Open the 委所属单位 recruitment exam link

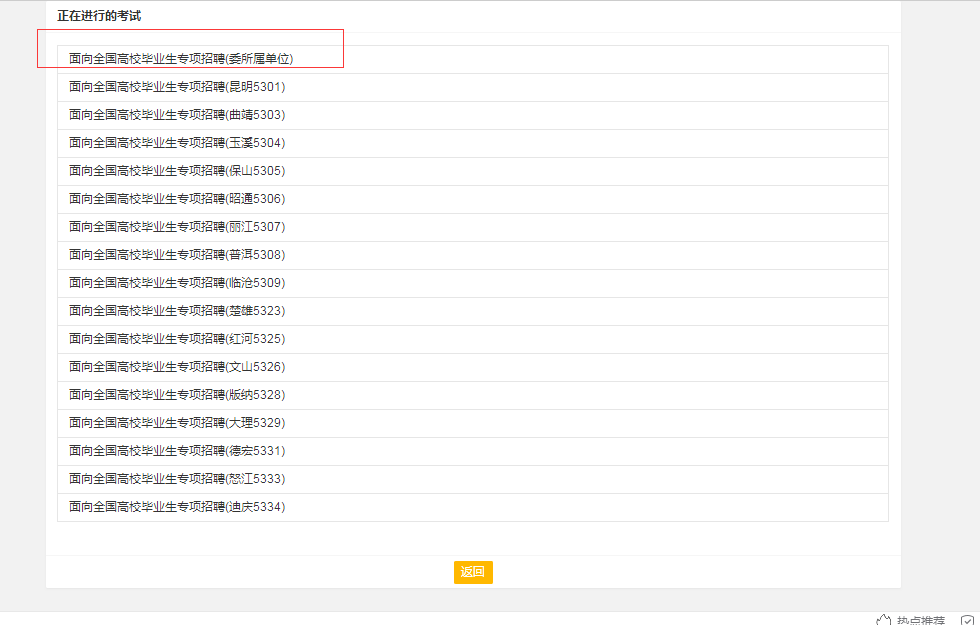click(181, 59)
